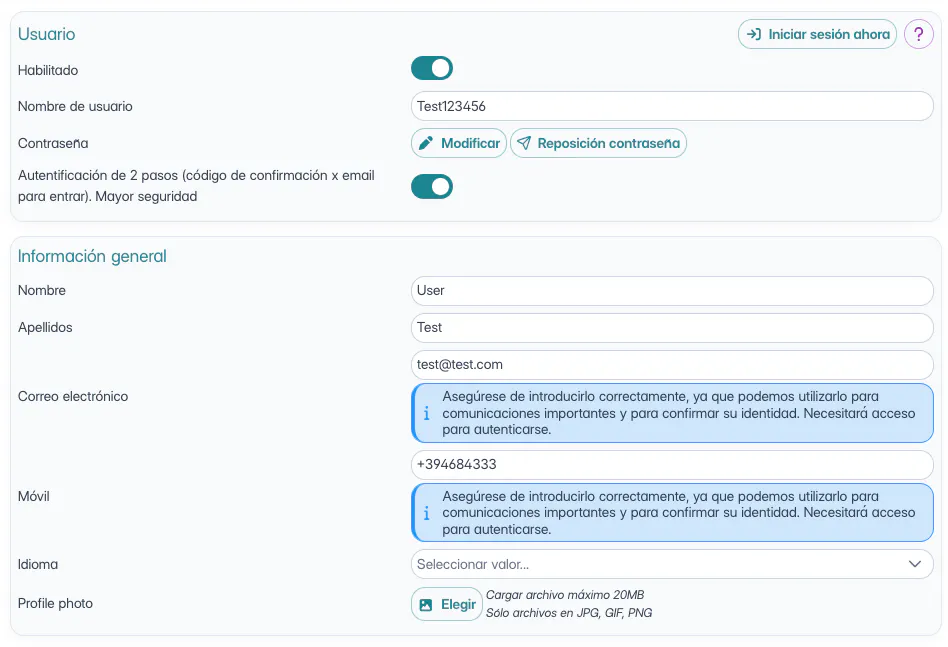Disable the 2-step authentication toggle
The image size is (948, 647).
click(432, 187)
